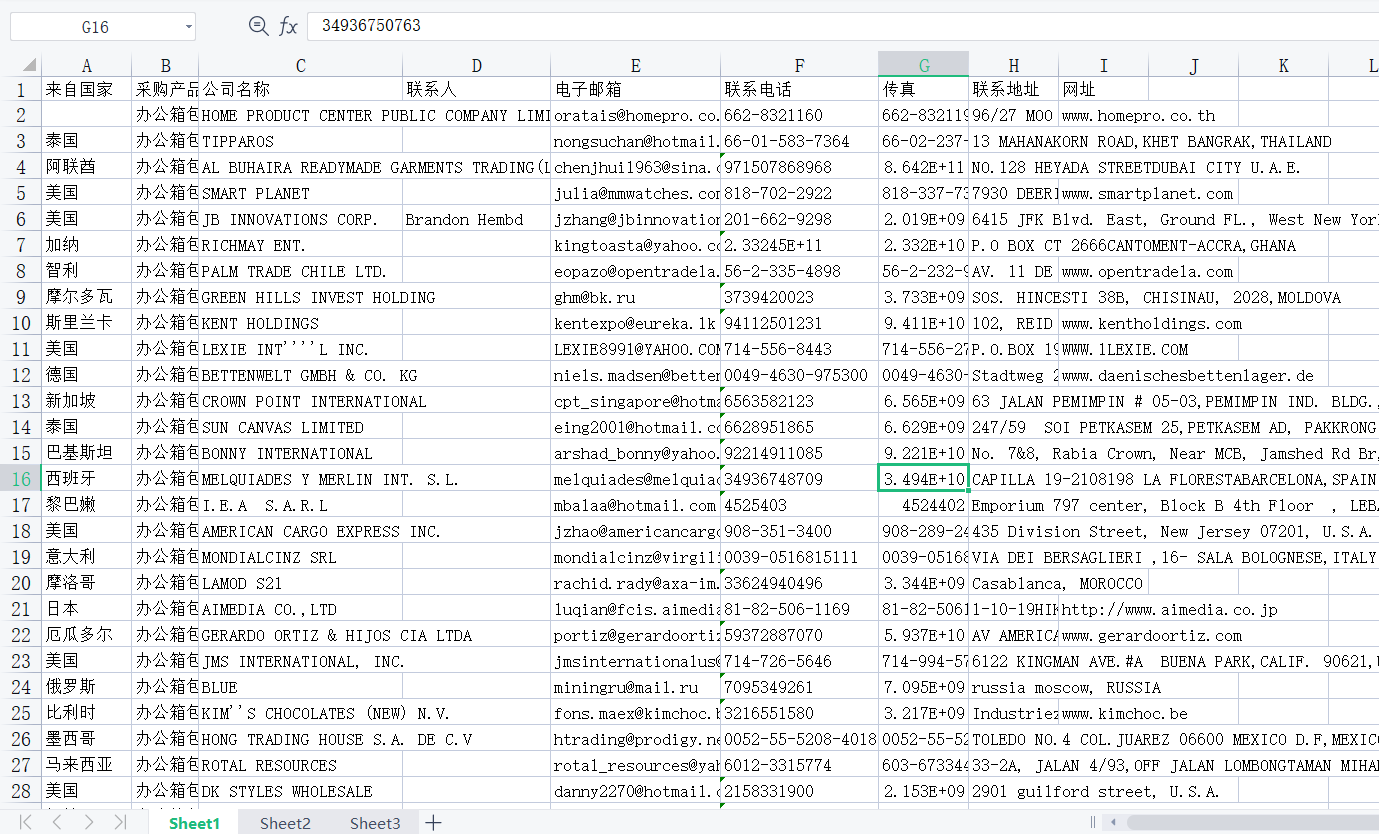Click the www.gerardoortiz.com website cell
This screenshot has width=1379, height=834.
coord(1151,635)
